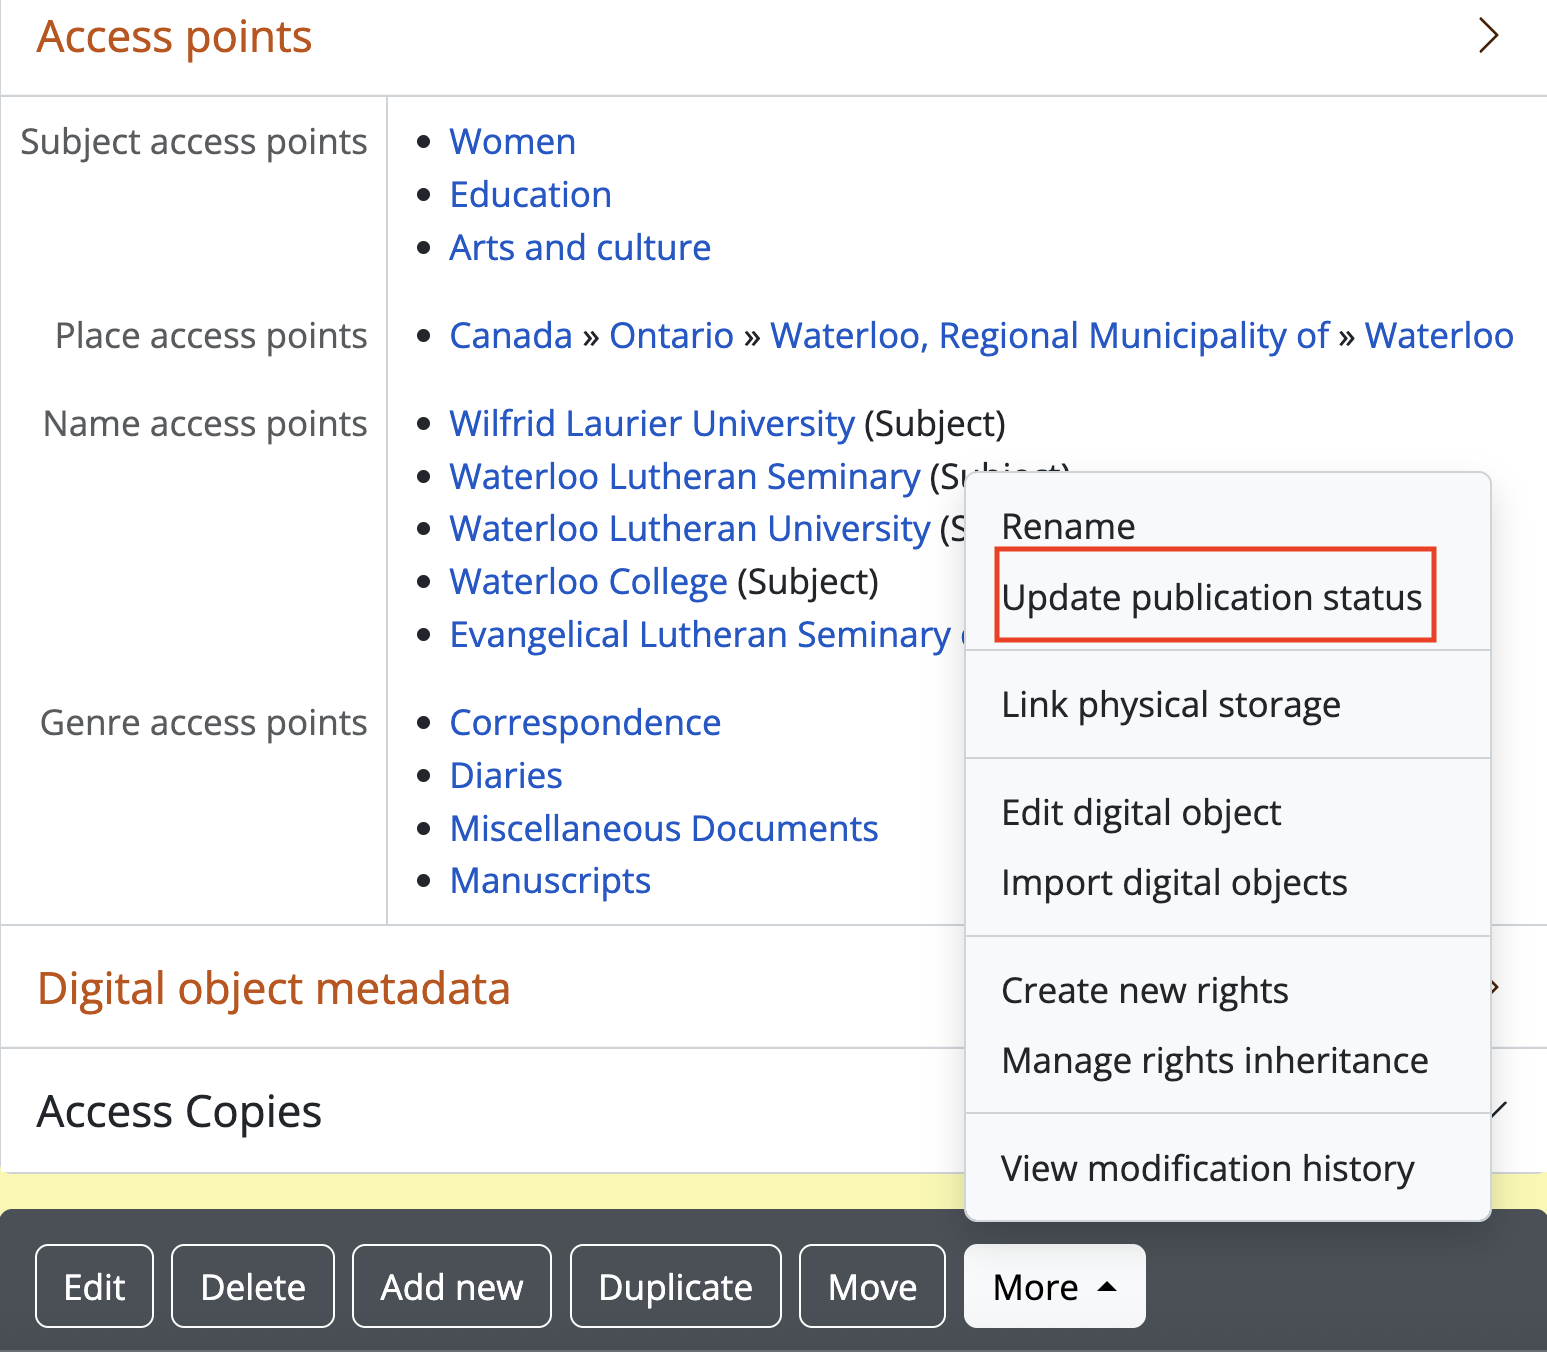Follow the Wilfrid Laurier University link
Screen dimensions: 1547x1352
[x=651, y=423]
